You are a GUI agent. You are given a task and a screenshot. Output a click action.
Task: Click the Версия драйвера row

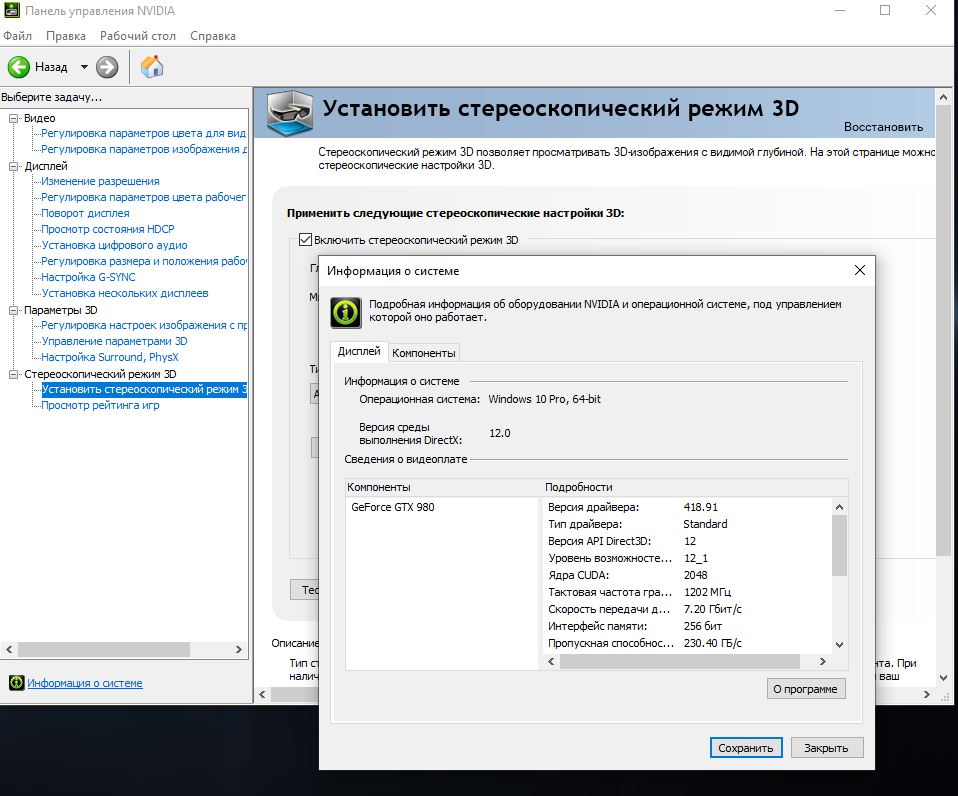pos(686,507)
